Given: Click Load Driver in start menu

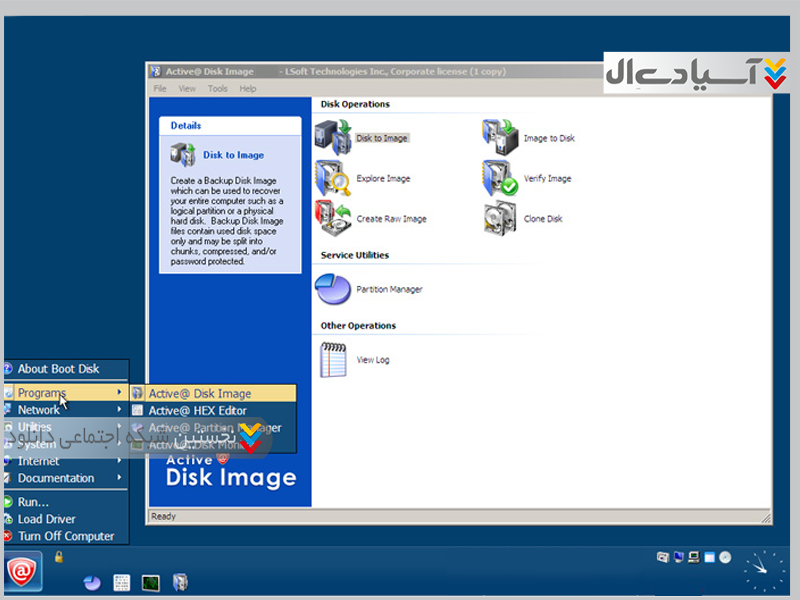Looking at the screenshot, I should click(x=46, y=519).
